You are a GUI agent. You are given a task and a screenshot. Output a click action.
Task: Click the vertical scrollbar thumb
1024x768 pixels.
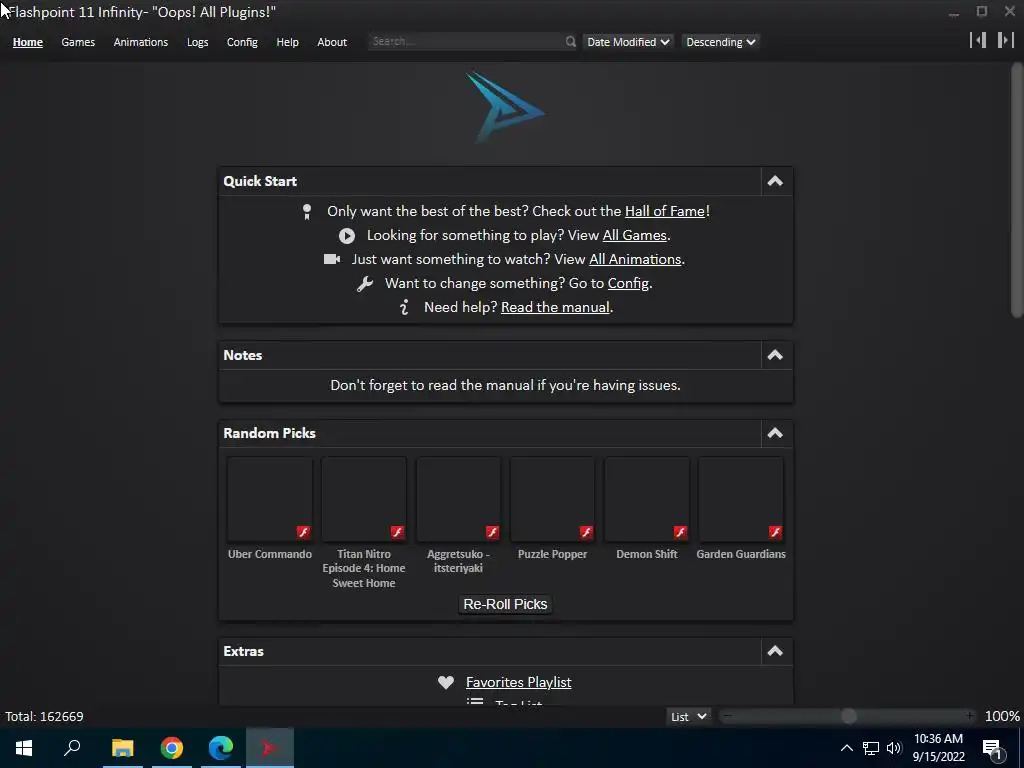coord(1017,190)
